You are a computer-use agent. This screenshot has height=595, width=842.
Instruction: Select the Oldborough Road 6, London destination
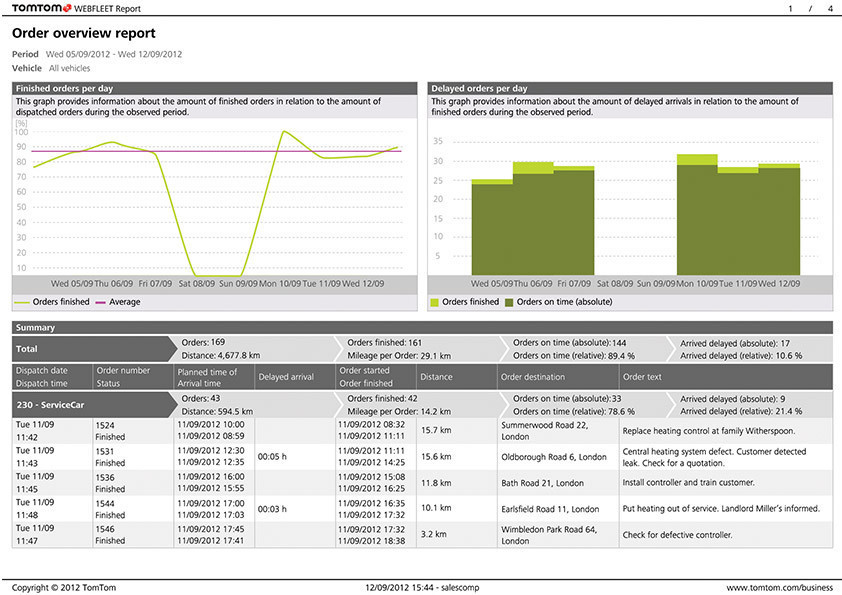(x=553, y=456)
